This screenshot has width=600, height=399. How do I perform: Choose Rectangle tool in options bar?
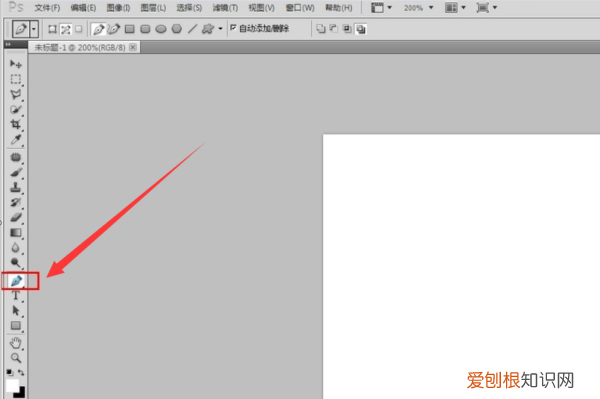pyautogui.click(x=130, y=29)
